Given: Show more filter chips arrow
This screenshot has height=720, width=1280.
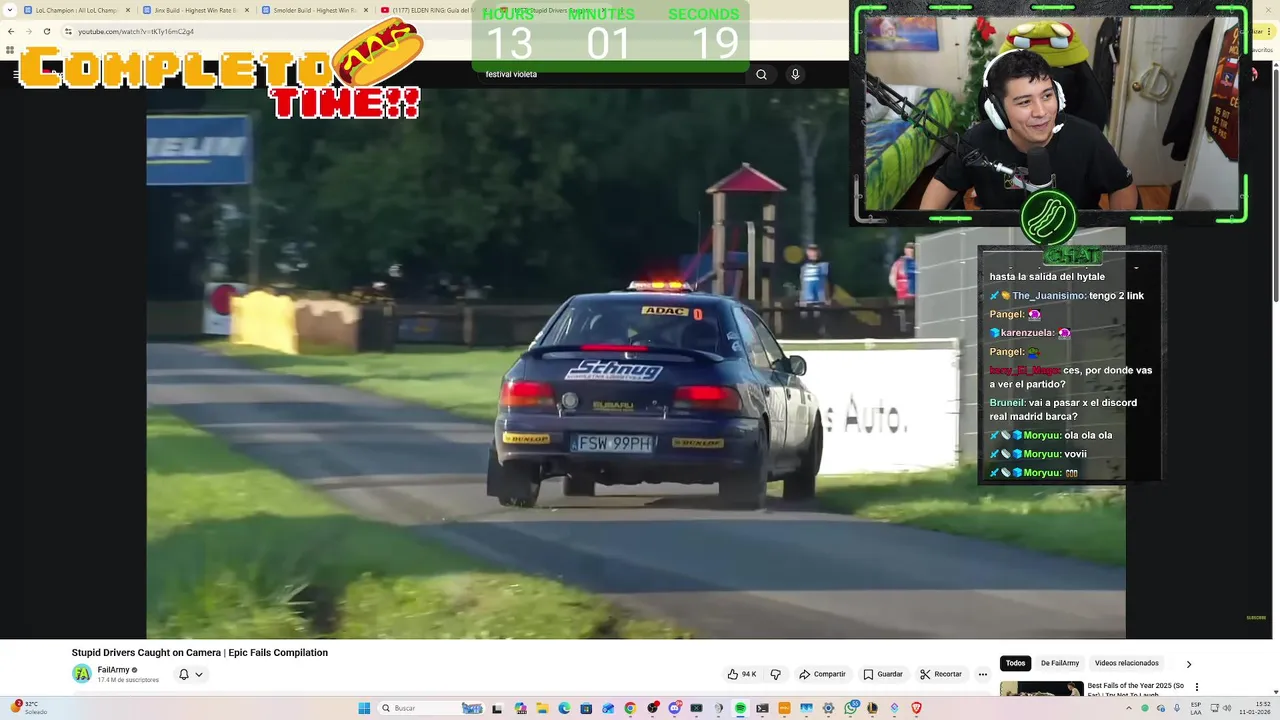Looking at the screenshot, I should point(1188,664).
